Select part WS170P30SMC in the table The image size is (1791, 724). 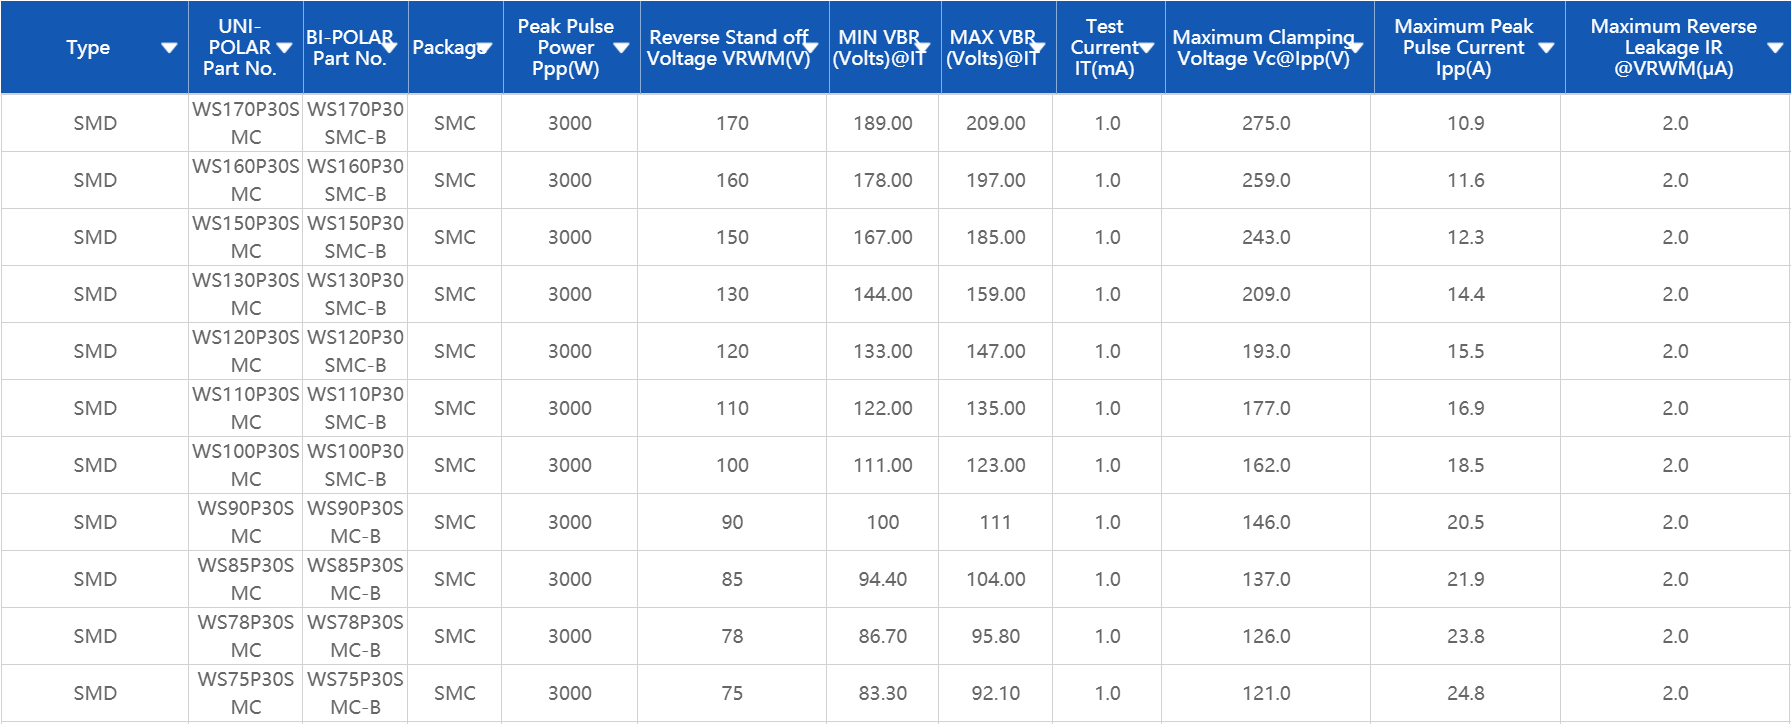coord(246,123)
